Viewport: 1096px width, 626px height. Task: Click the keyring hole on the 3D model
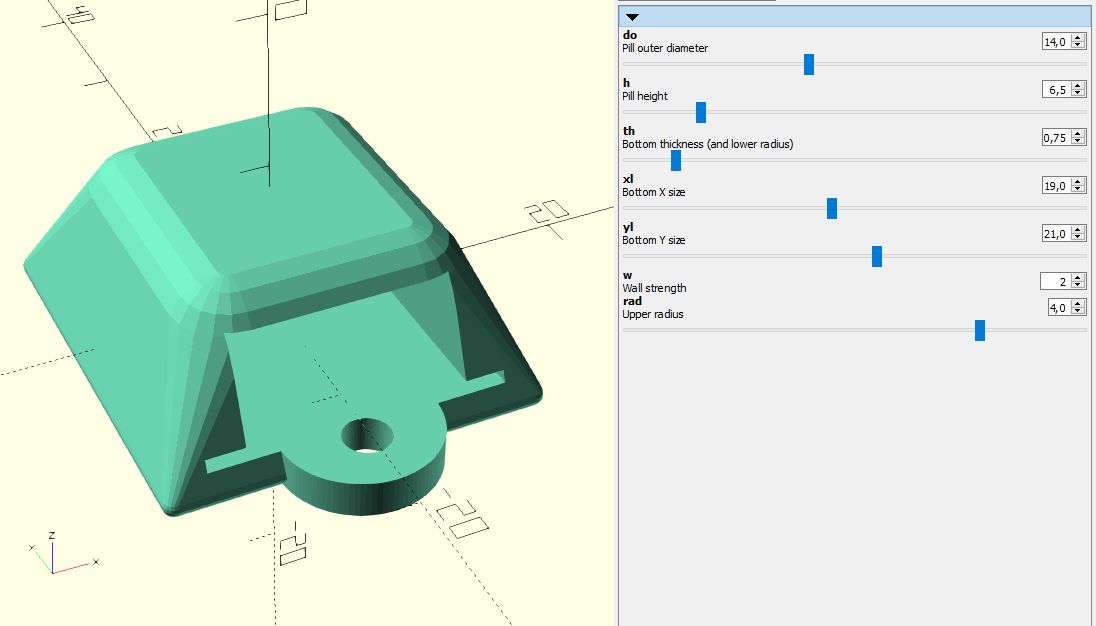tap(367, 435)
